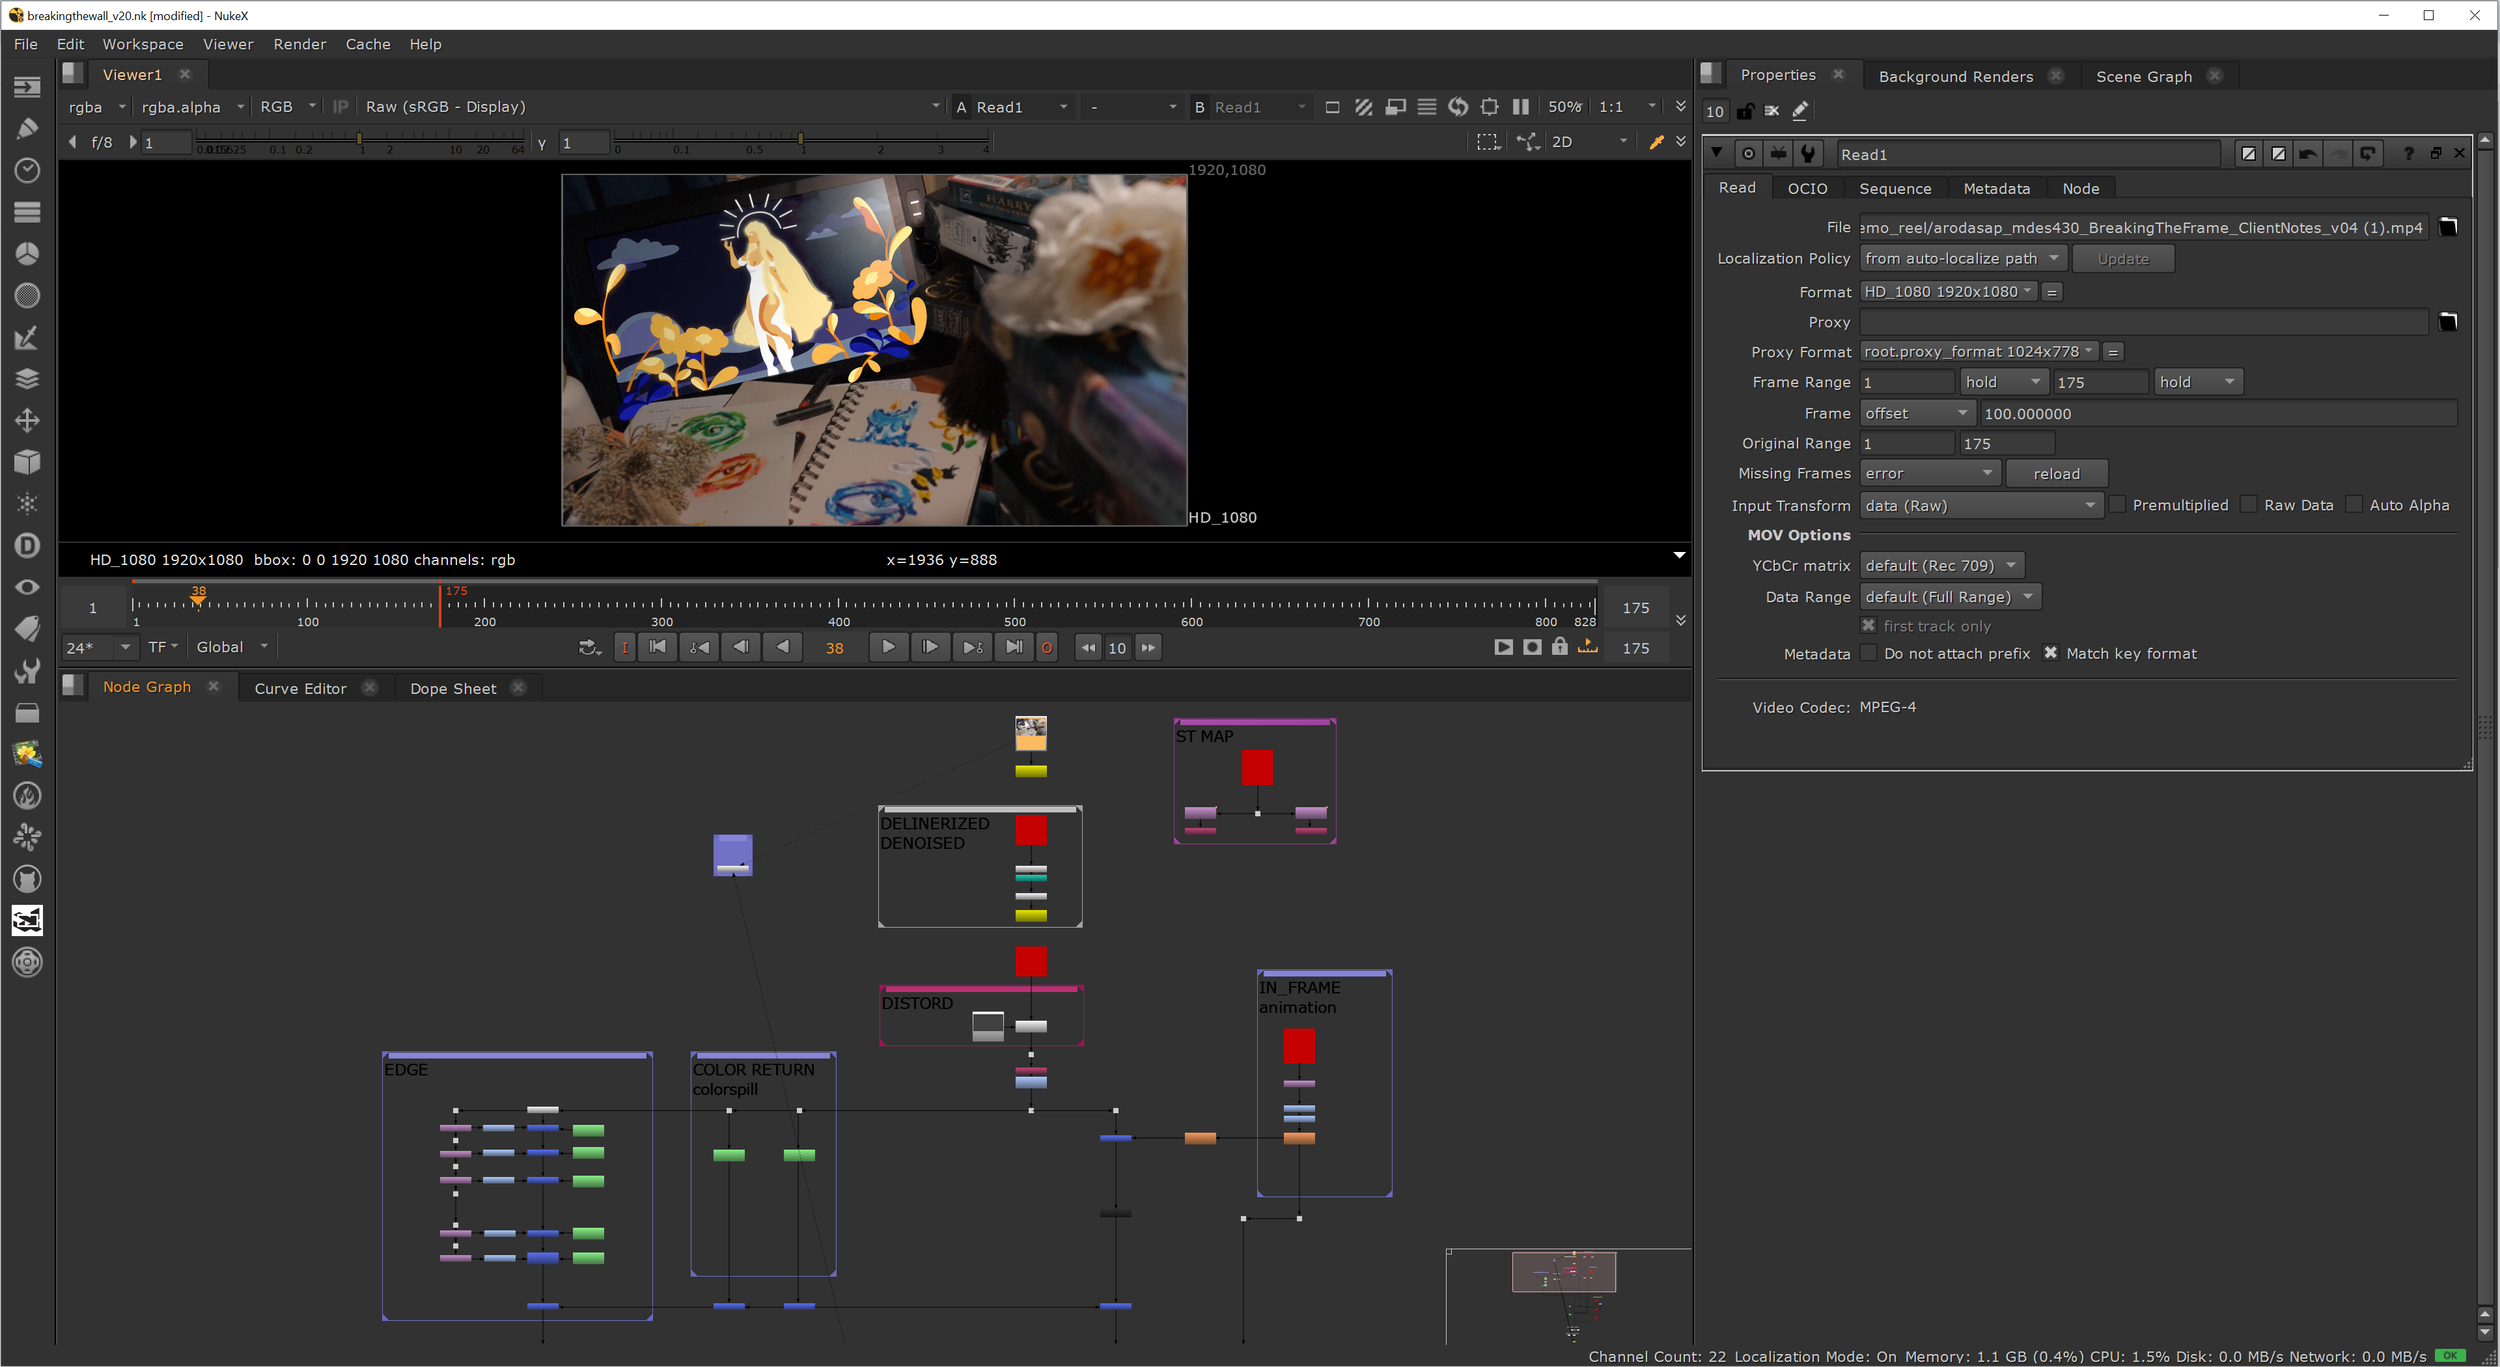This screenshot has width=2500, height=1367.
Task: Toggle the Premultiplied checkbox
Action: click(2117, 505)
